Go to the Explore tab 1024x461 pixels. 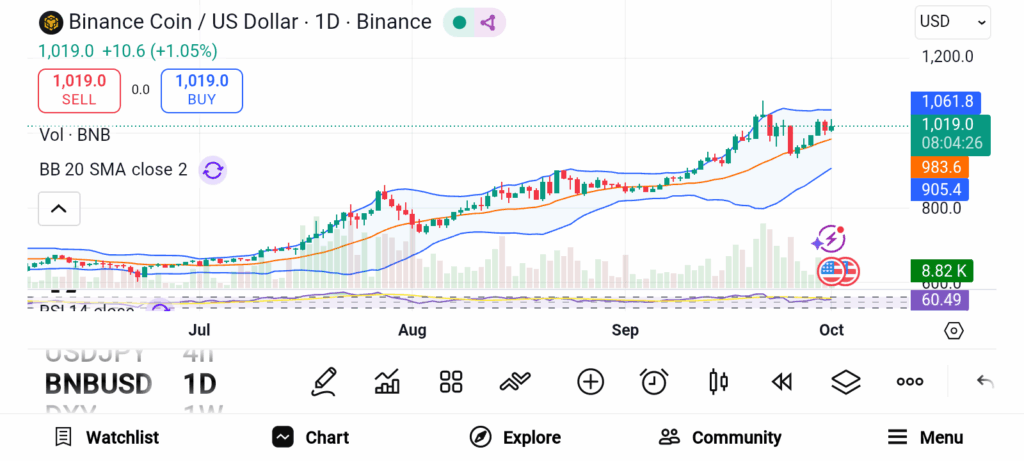pos(516,437)
